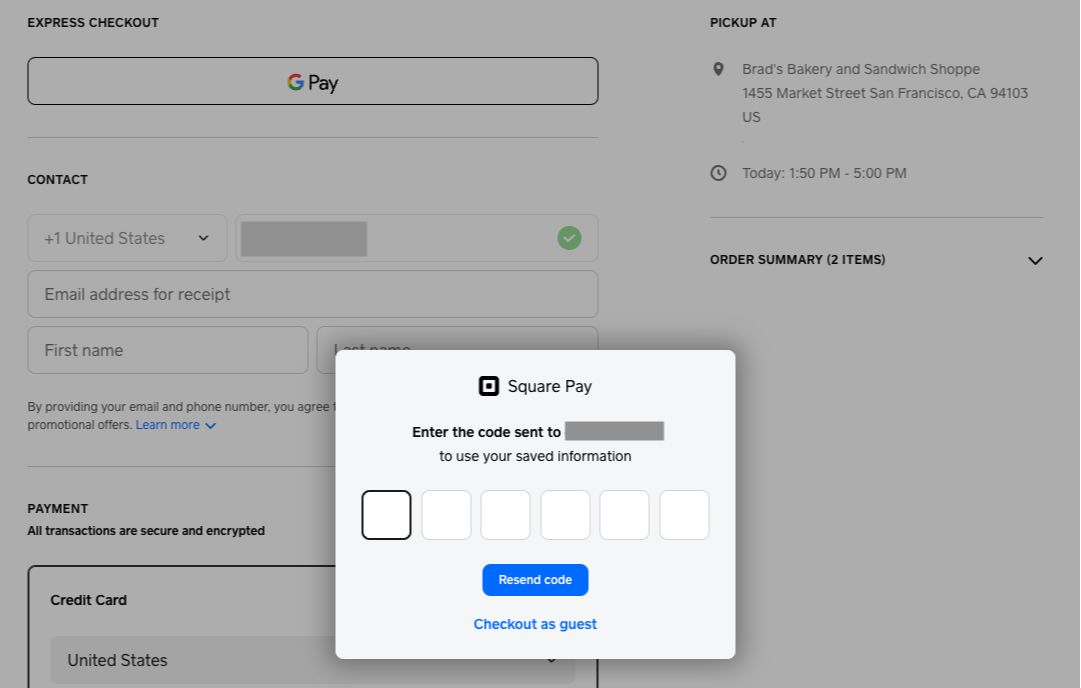Click the green phone verification checkmark
The image size is (1081, 688).
[569, 238]
